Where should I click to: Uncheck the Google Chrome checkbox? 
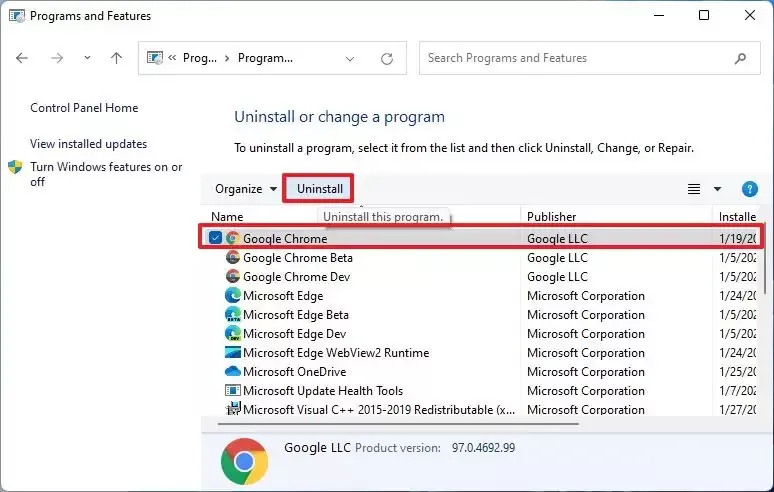[216, 238]
